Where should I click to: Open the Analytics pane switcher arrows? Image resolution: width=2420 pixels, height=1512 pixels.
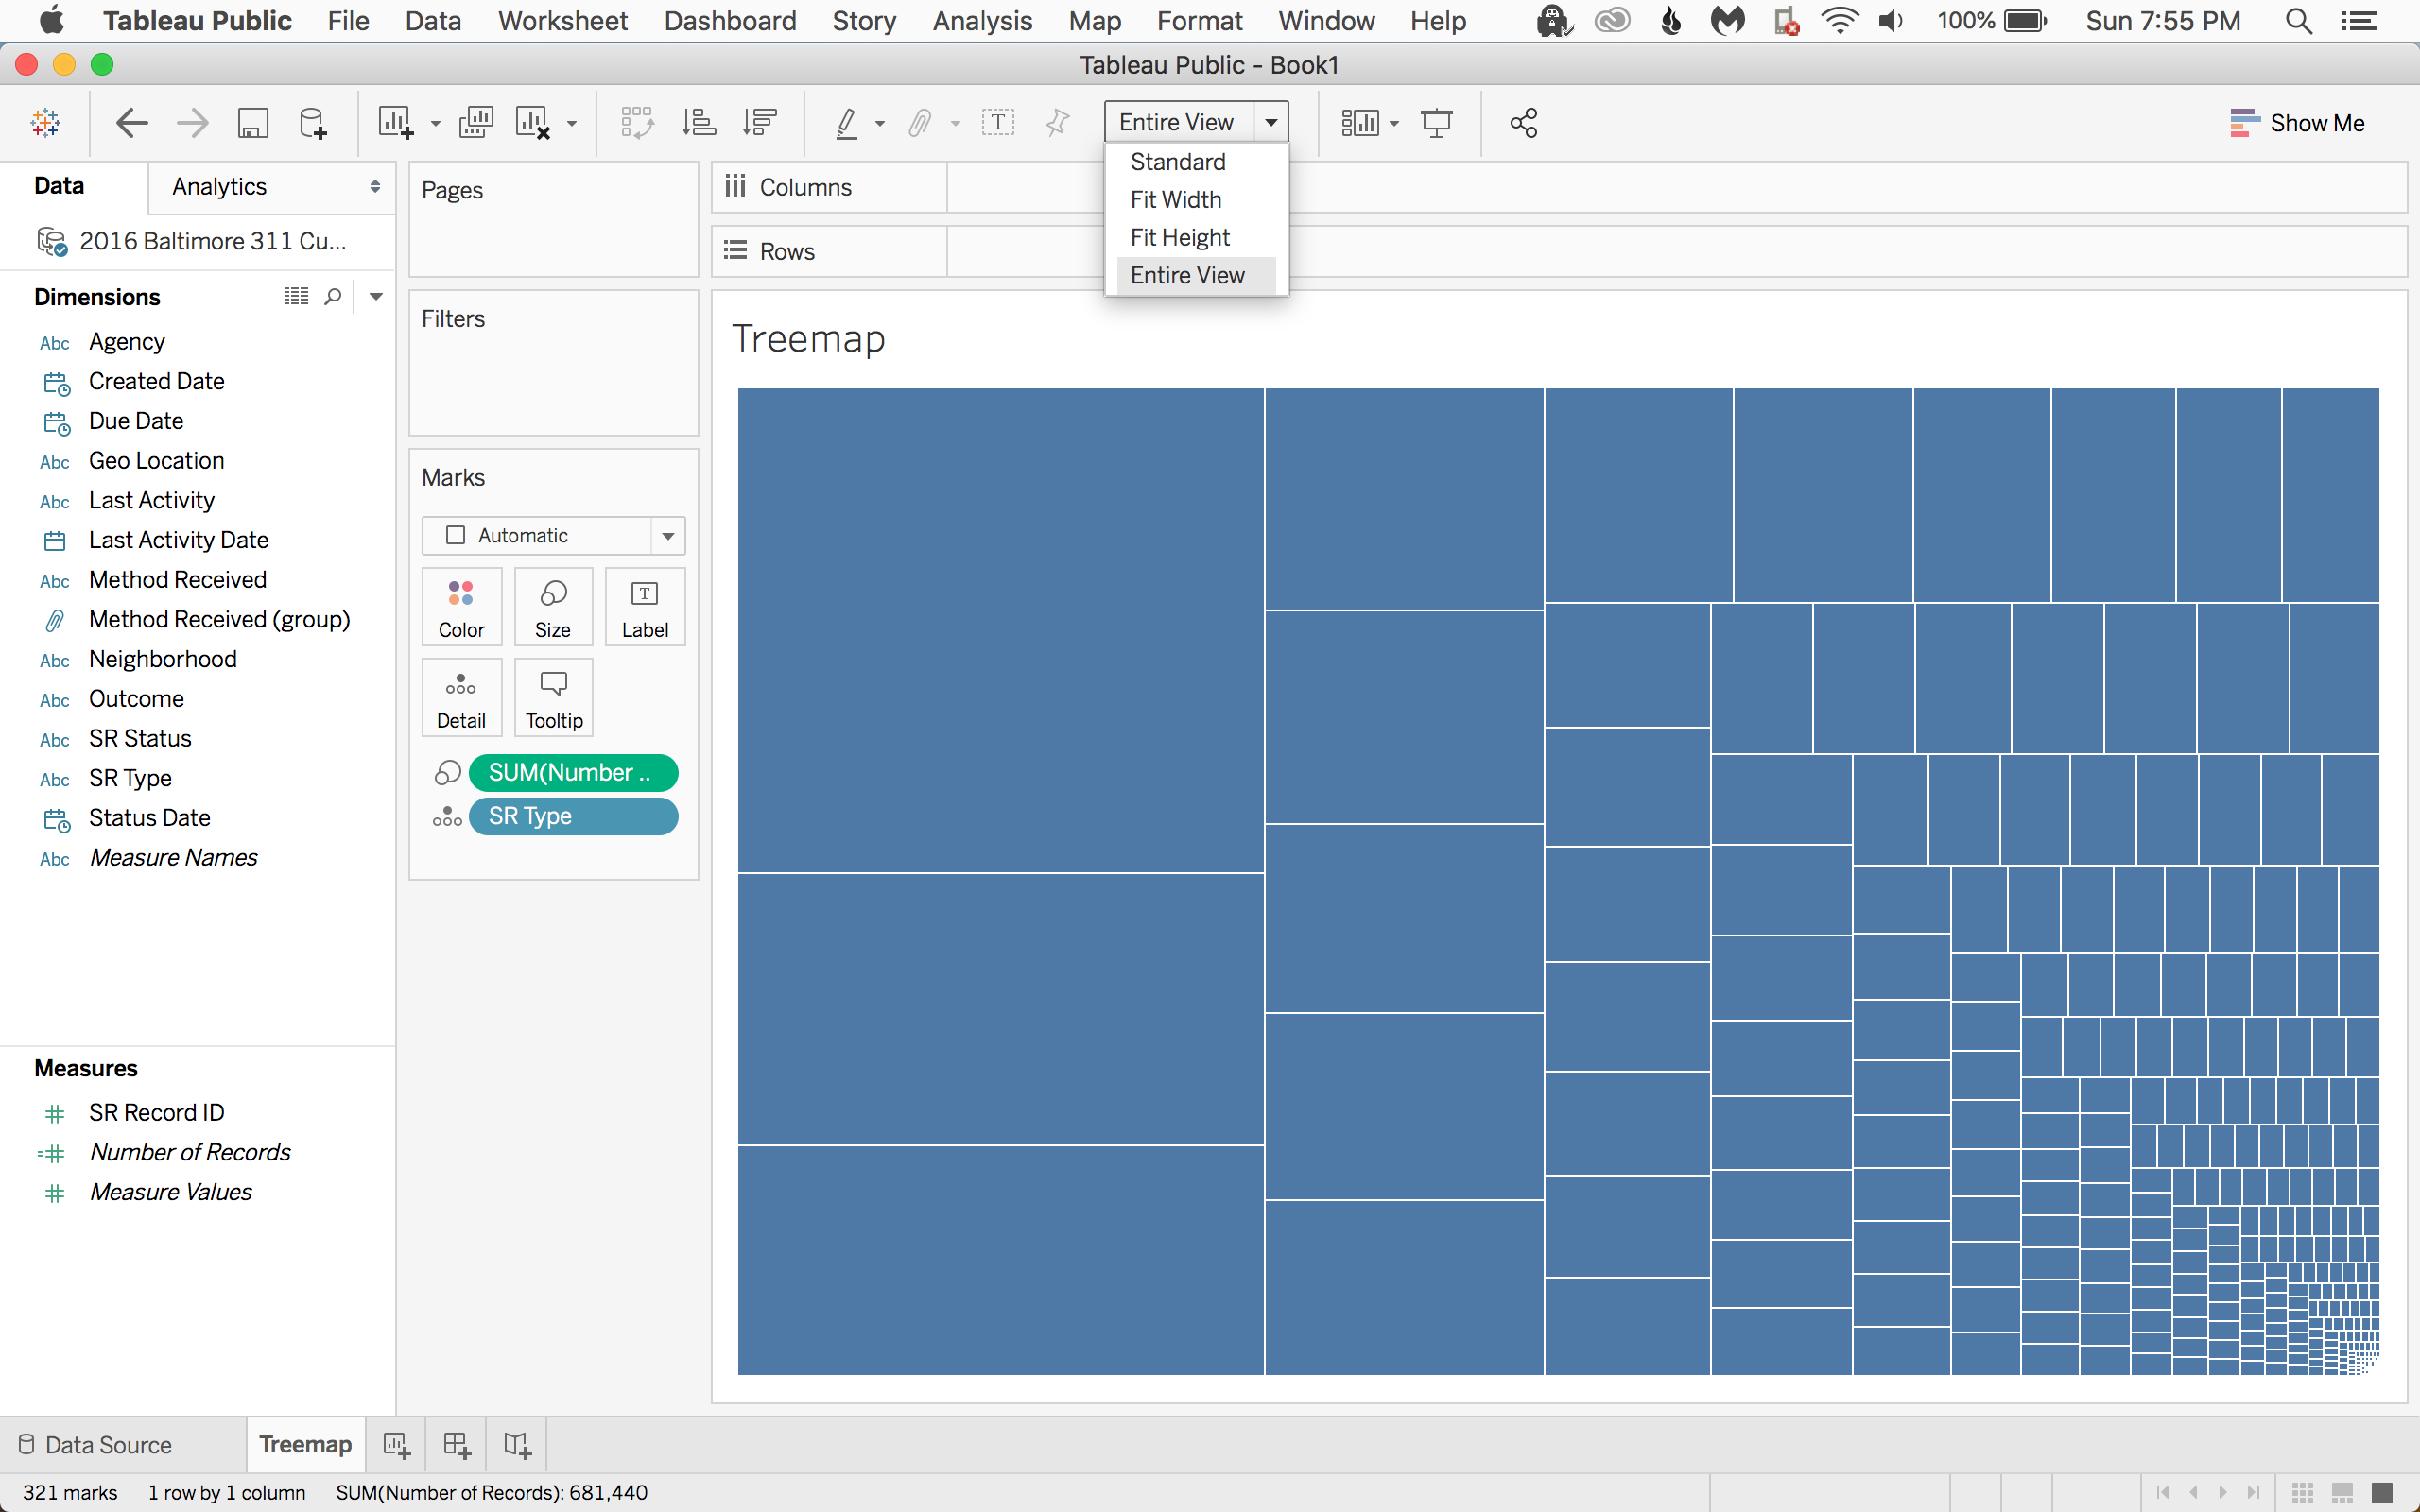375,187
